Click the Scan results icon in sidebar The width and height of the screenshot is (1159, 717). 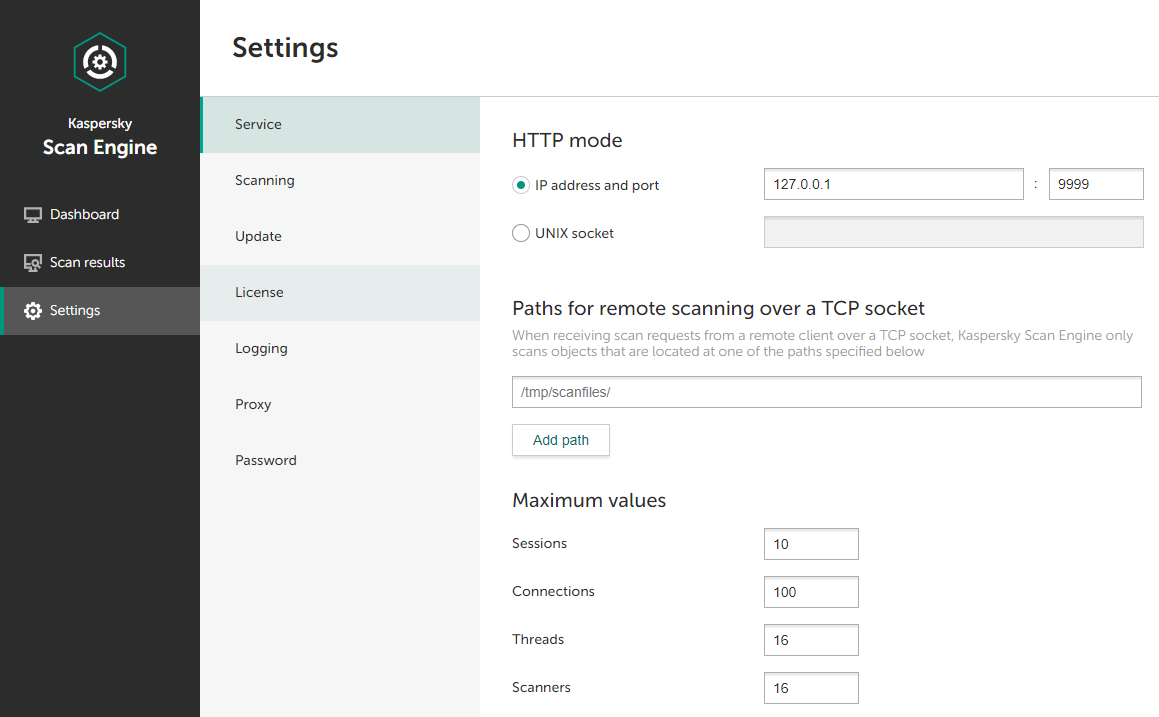tap(32, 261)
